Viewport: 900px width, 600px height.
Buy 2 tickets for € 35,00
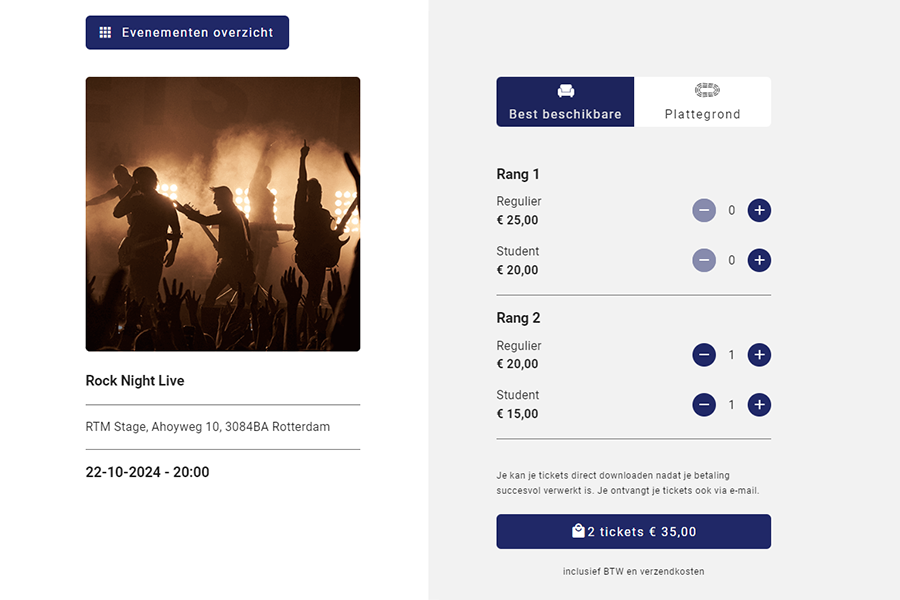[x=633, y=532]
